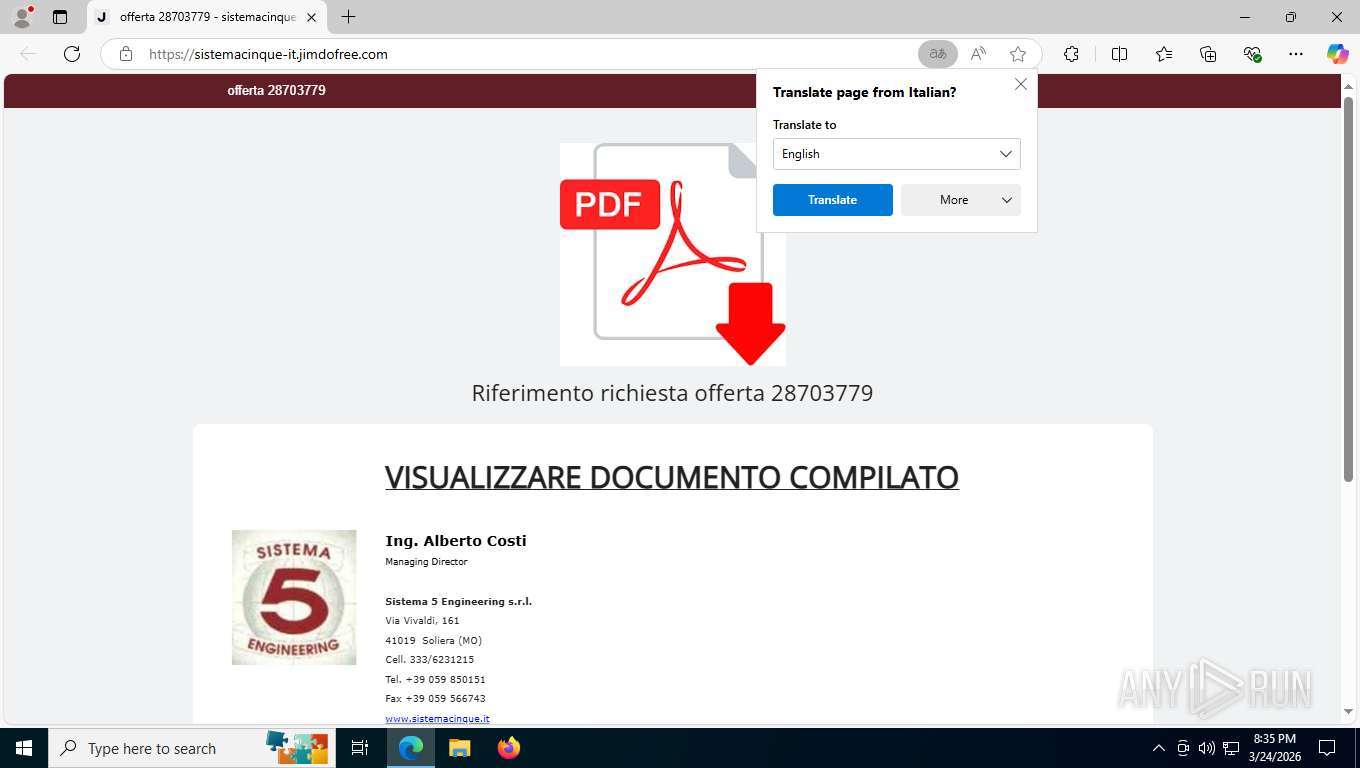The height and width of the screenshot is (768, 1360).
Task: Open Collections icon
Action: (x=1208, y=54)
